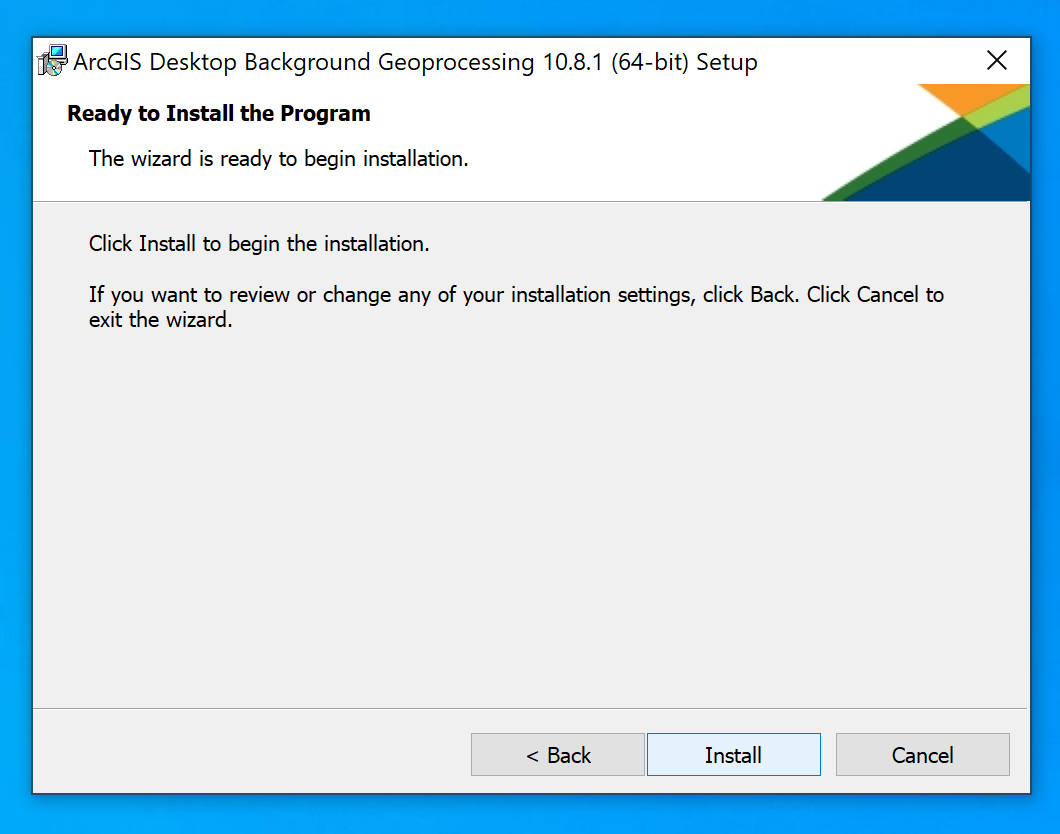The height and width of the screenshot is (834, 1060).
Task: Click 'exit the wizard.' on the last text line
Action: pos(160,322)
